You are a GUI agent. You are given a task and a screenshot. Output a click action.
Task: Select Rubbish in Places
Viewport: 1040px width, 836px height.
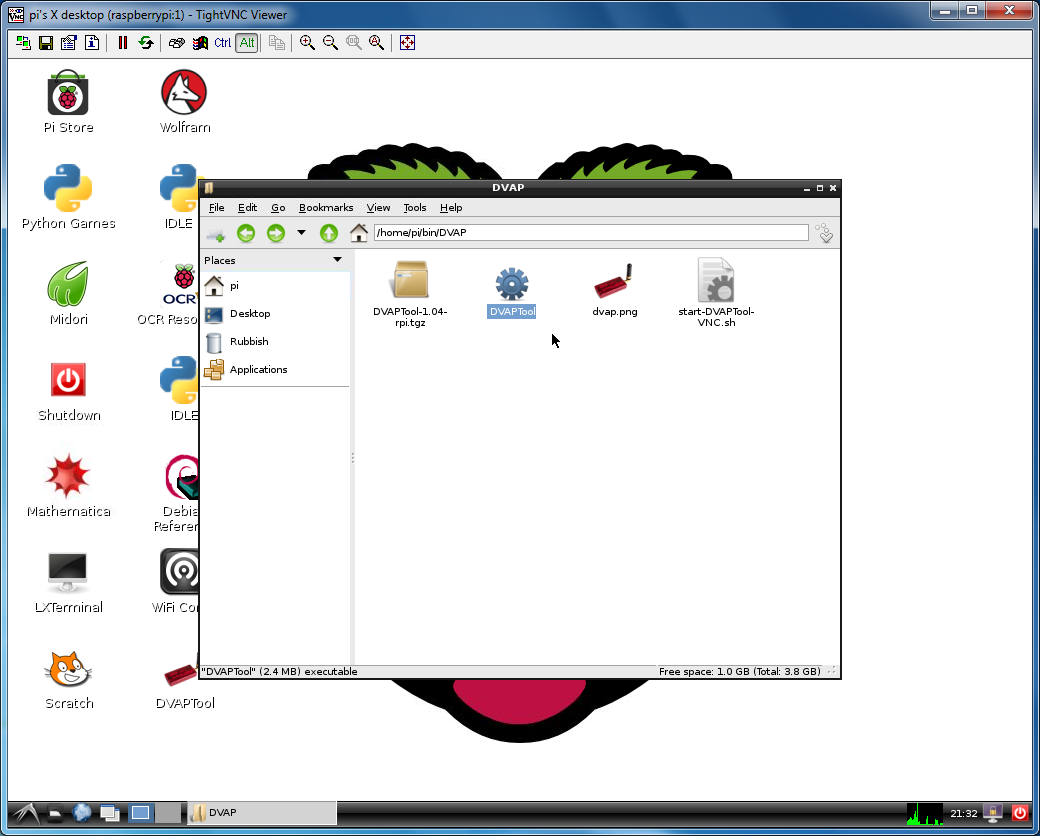[x=275, y=342]
